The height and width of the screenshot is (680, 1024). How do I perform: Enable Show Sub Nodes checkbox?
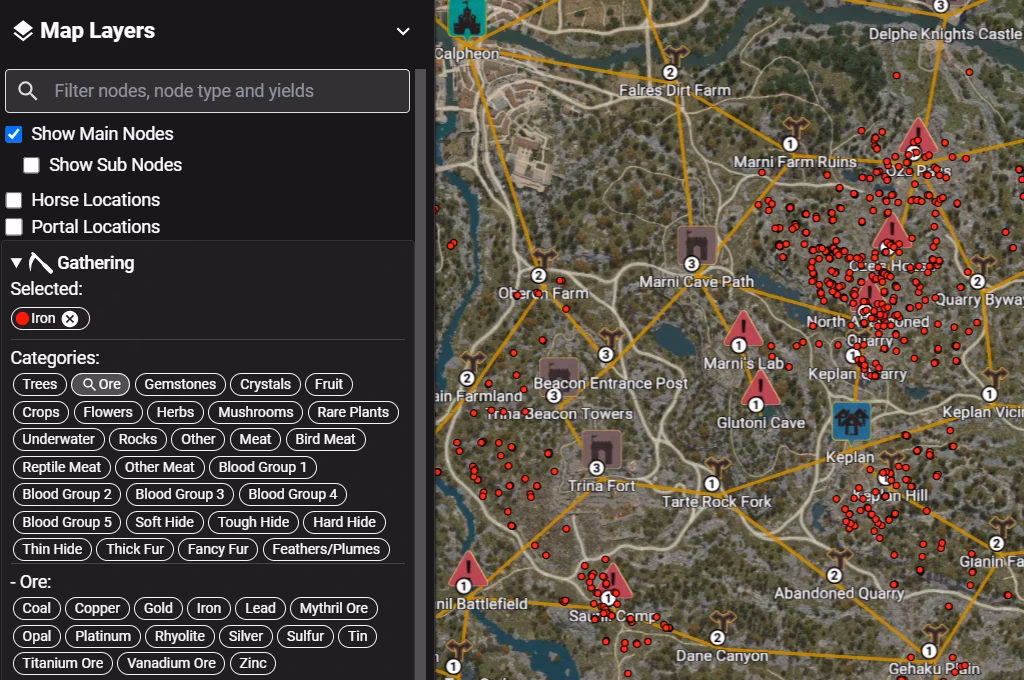[x=31, y=165]
